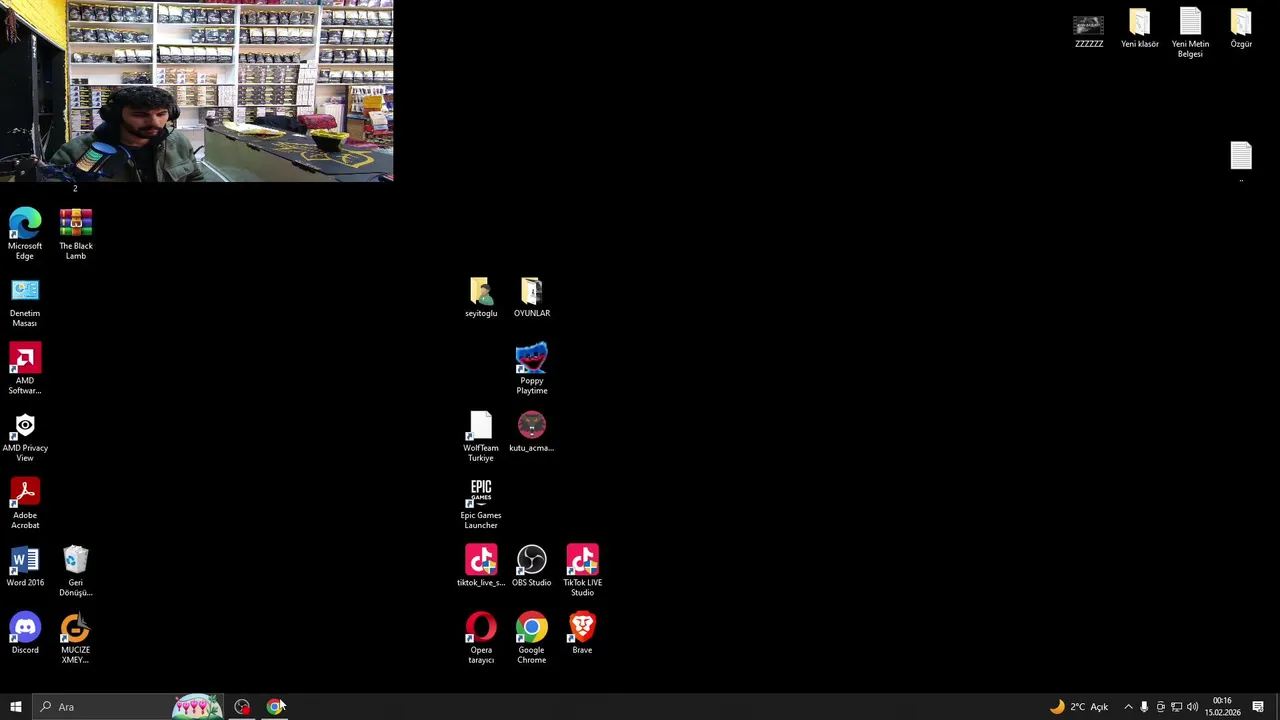Switch to the recording app on taskbar

pos(242,707)
